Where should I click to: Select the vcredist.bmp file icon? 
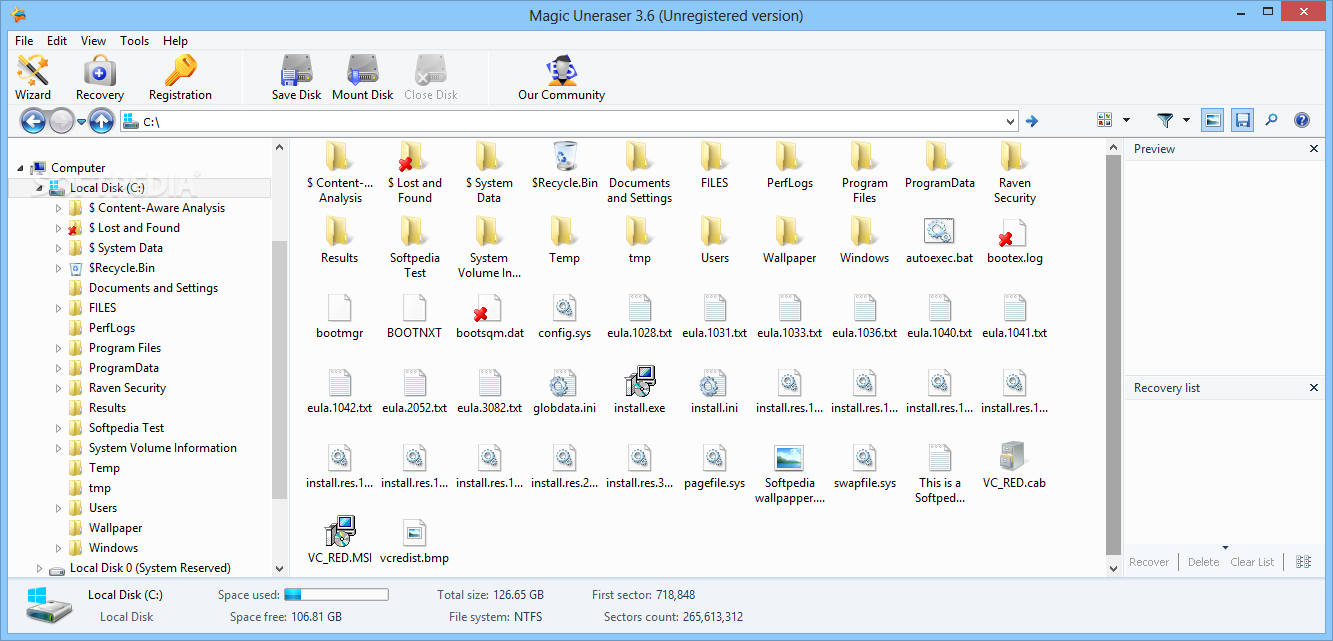pos(414,532)
